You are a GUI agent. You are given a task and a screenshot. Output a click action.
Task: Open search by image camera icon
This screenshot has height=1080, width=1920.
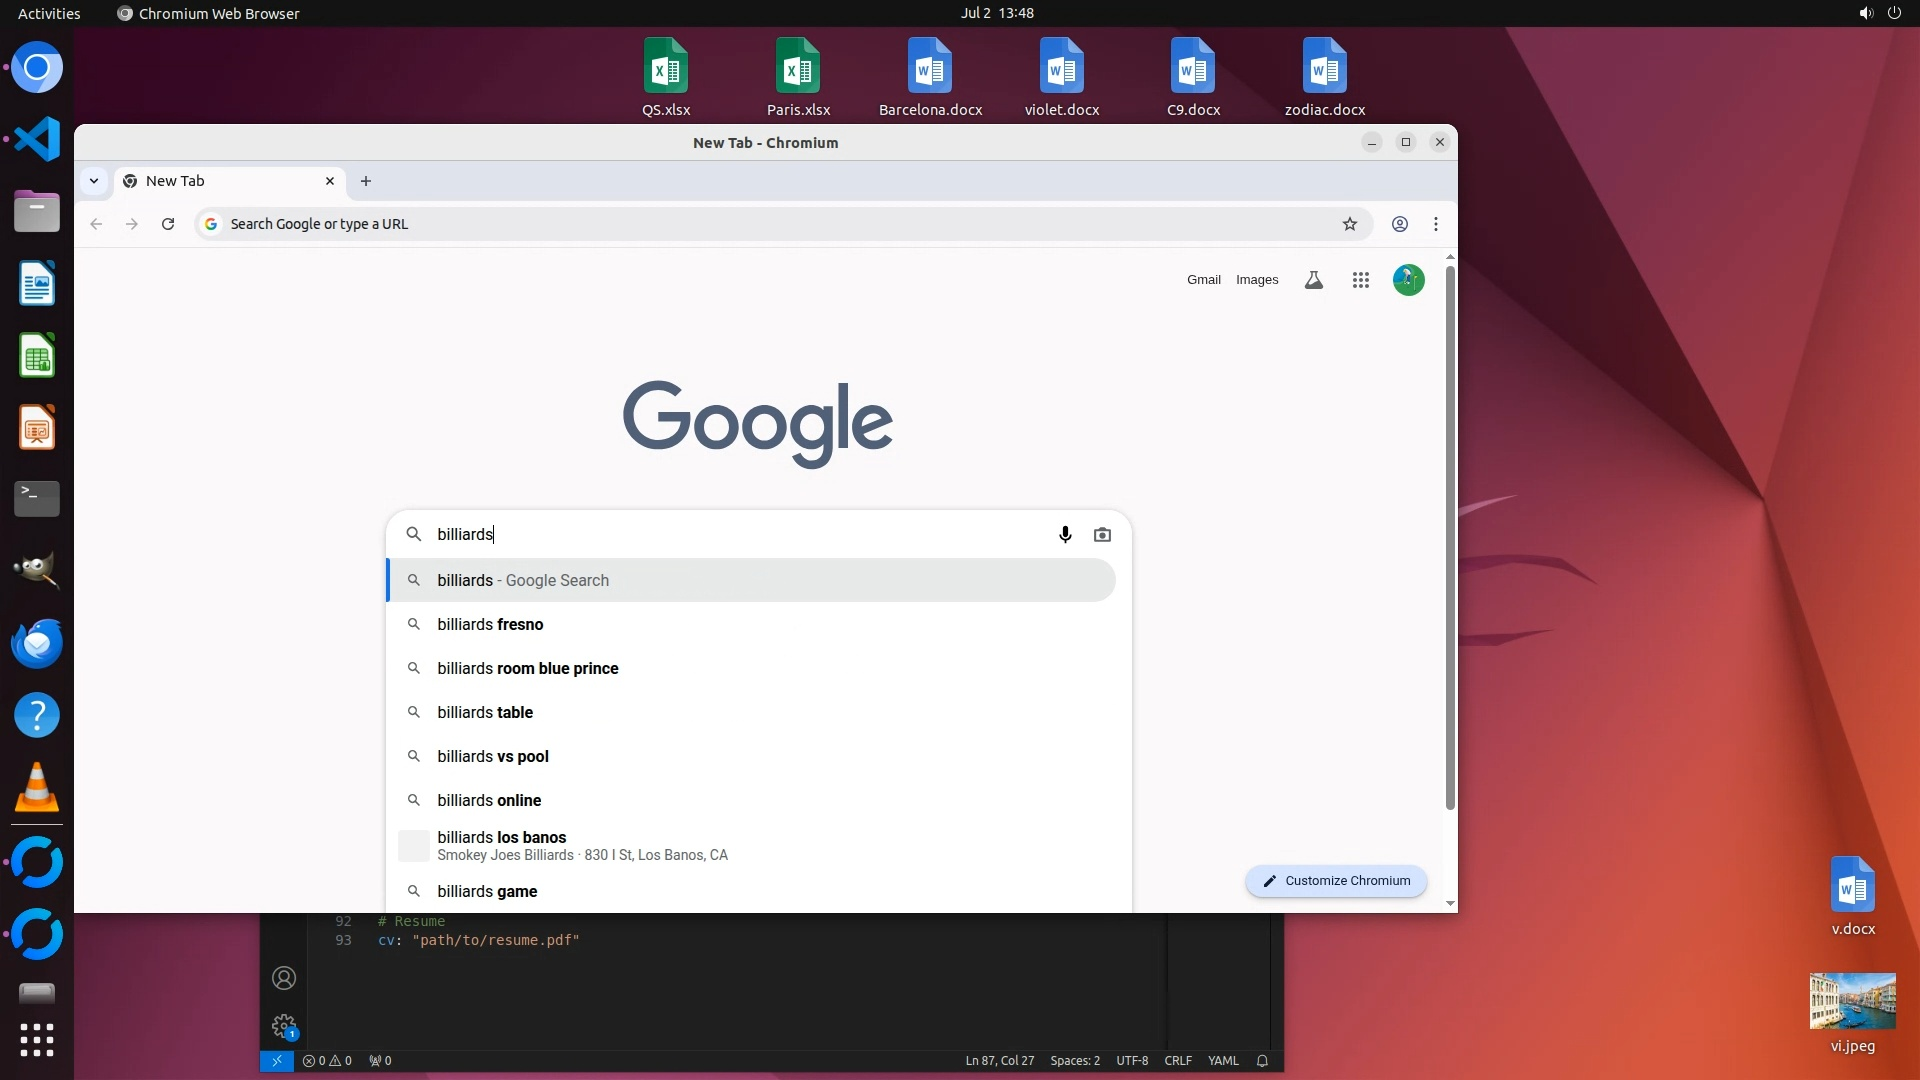pos(1102,535)
